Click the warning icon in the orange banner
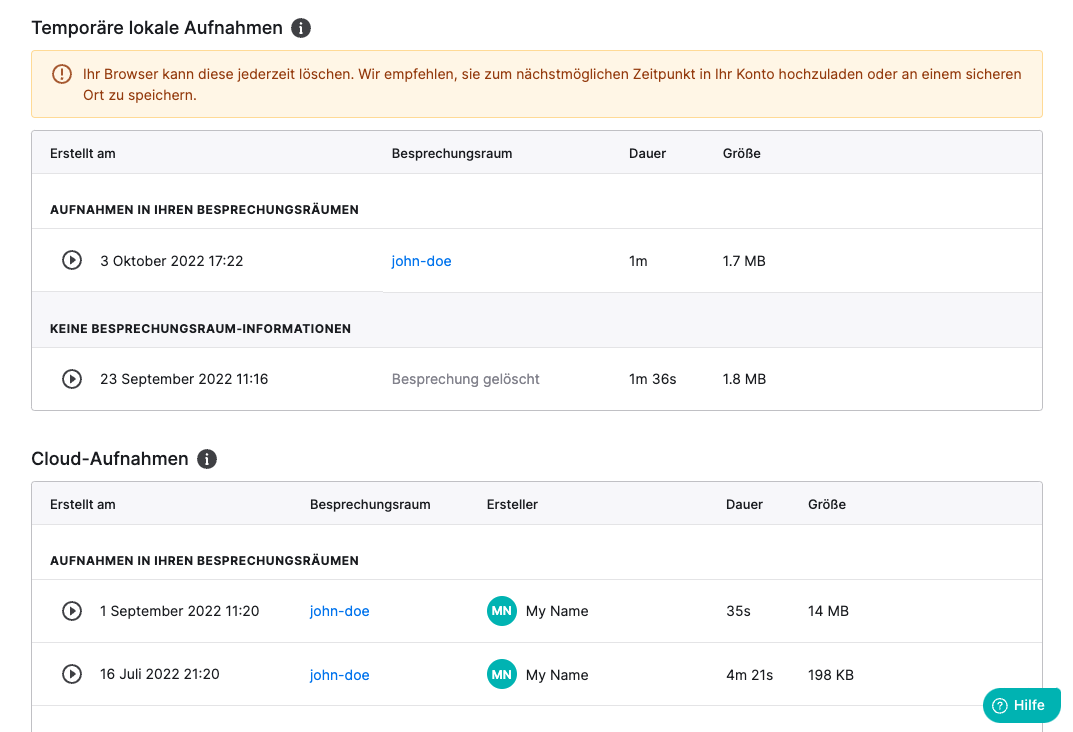The height and width of the screenshot is (732, 1073). pyautogui.click(x=62, y=74)
